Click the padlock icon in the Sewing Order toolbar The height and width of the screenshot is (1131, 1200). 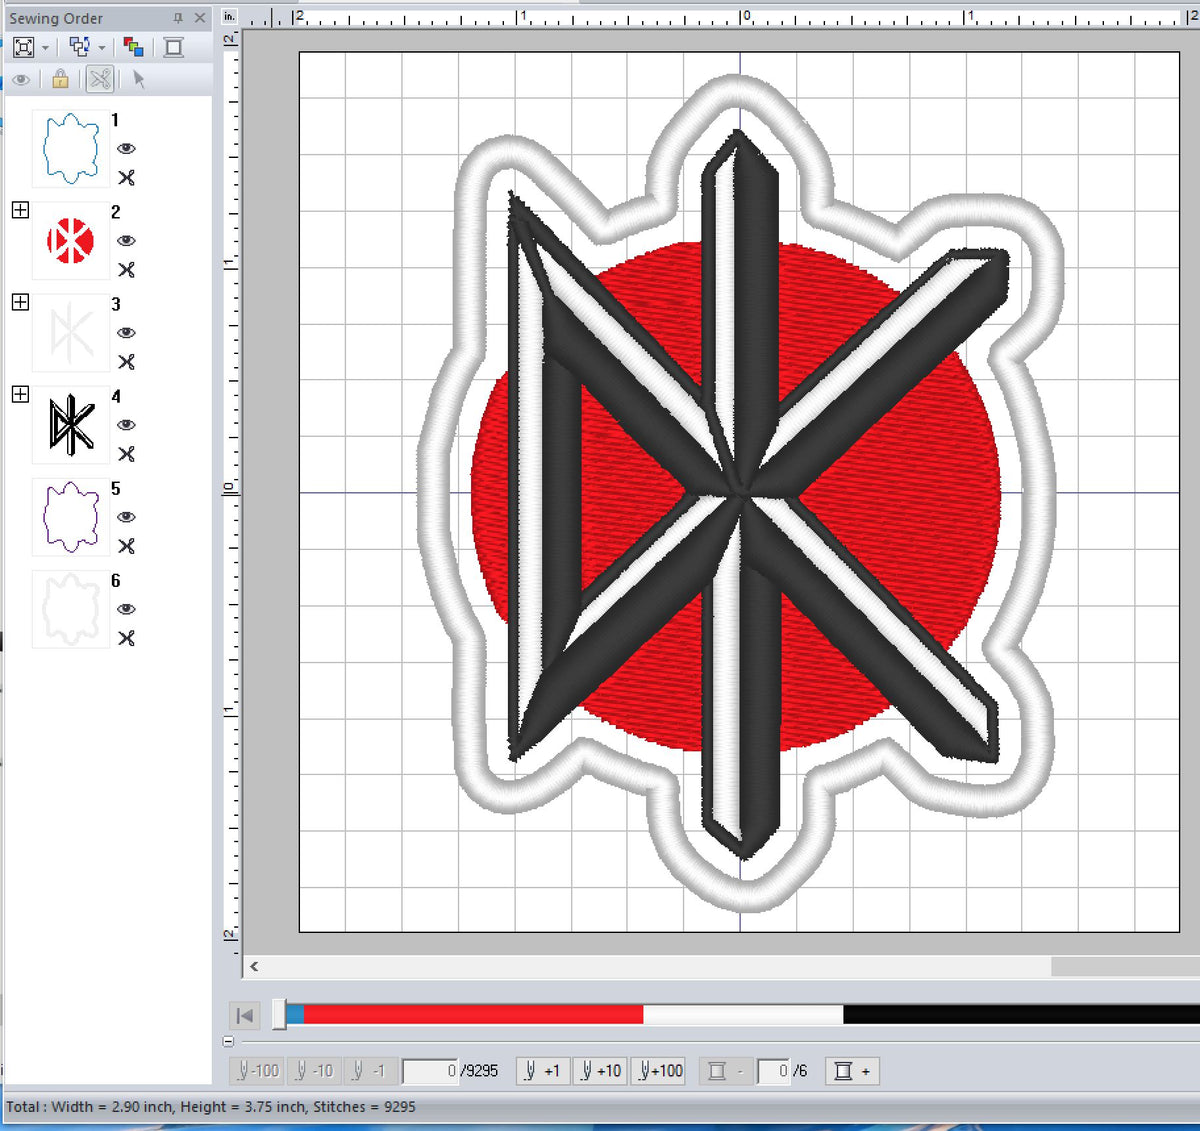point(60,79)
